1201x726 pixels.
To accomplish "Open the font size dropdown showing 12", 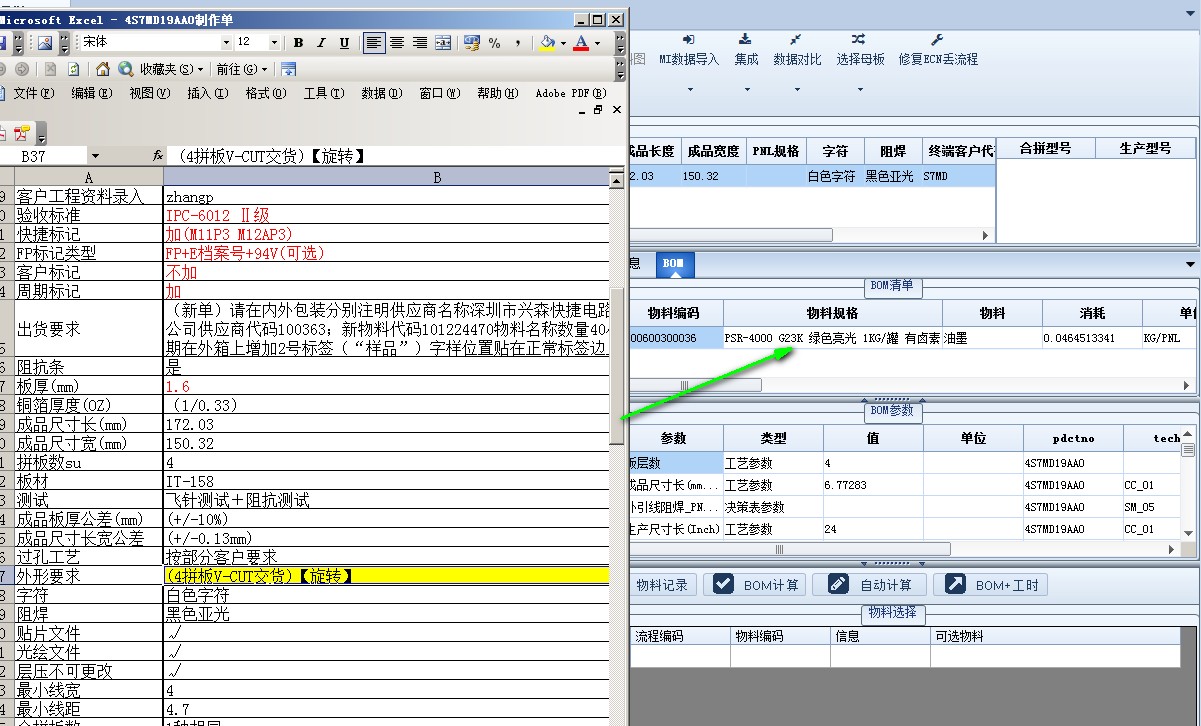I will click(x=274, y=42).
